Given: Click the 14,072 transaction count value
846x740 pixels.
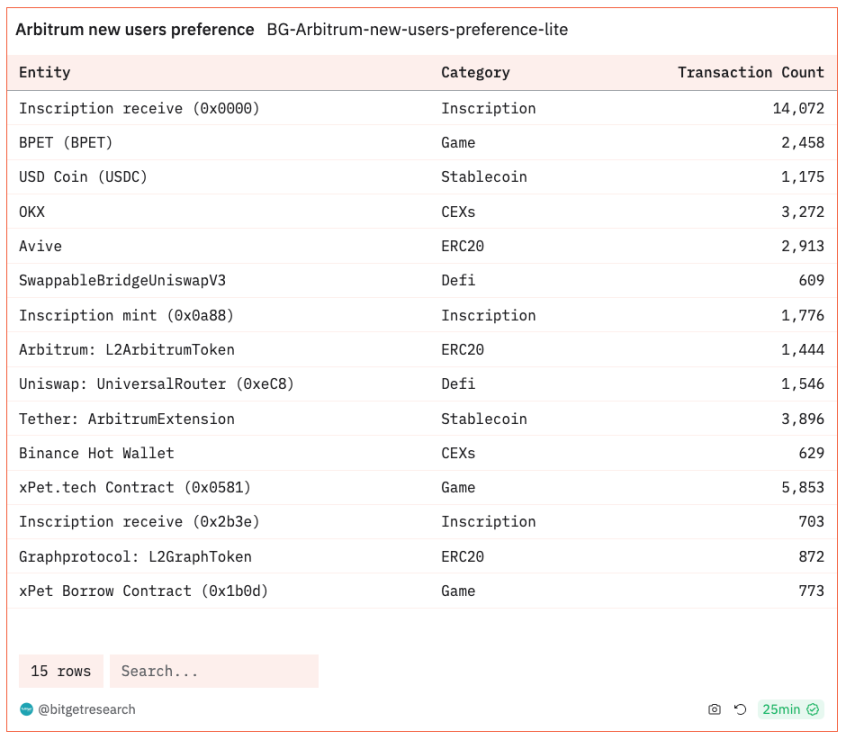Looking at the screenshot, I should (798, 108).
